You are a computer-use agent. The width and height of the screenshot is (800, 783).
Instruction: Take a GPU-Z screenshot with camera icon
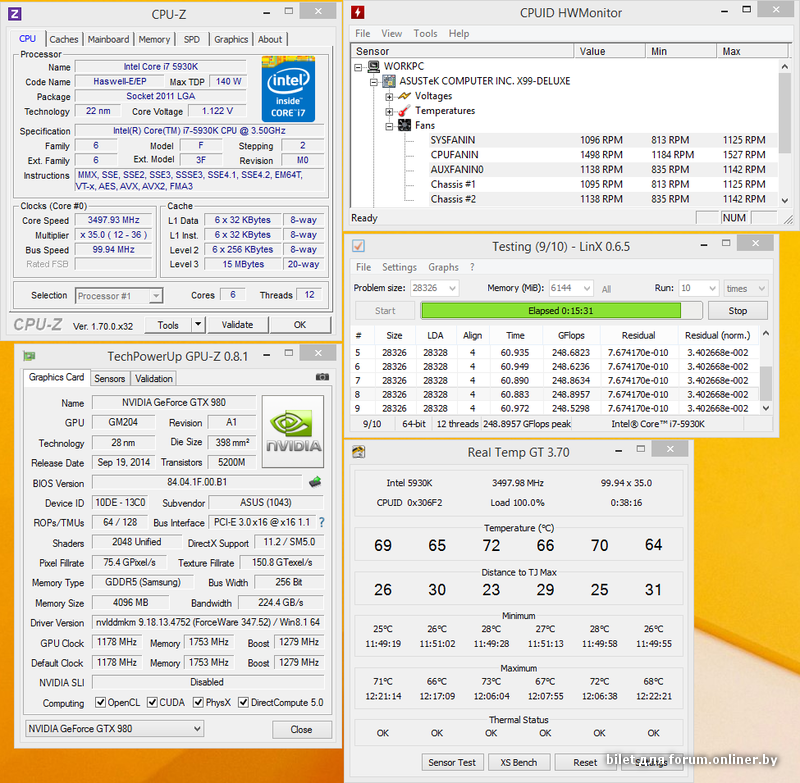(x=322, y=377)
